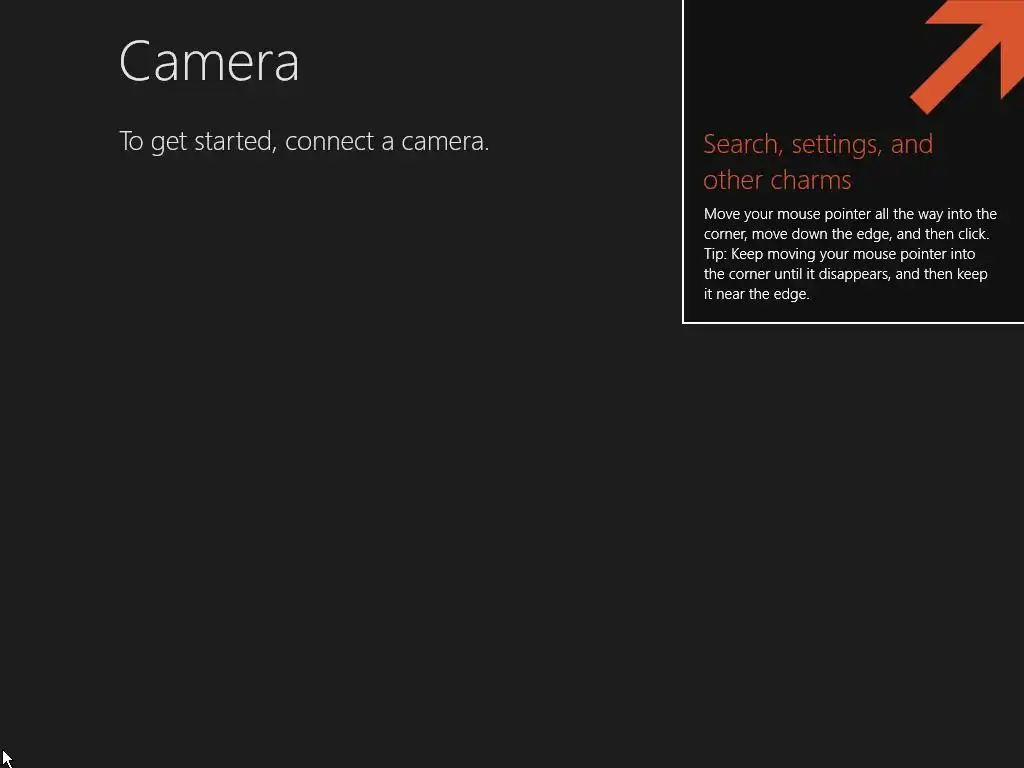The image size is (1024, 768).
Task: Click the 'Tip: Keep moving your mouse pointer' line
Action: [839, 254]
